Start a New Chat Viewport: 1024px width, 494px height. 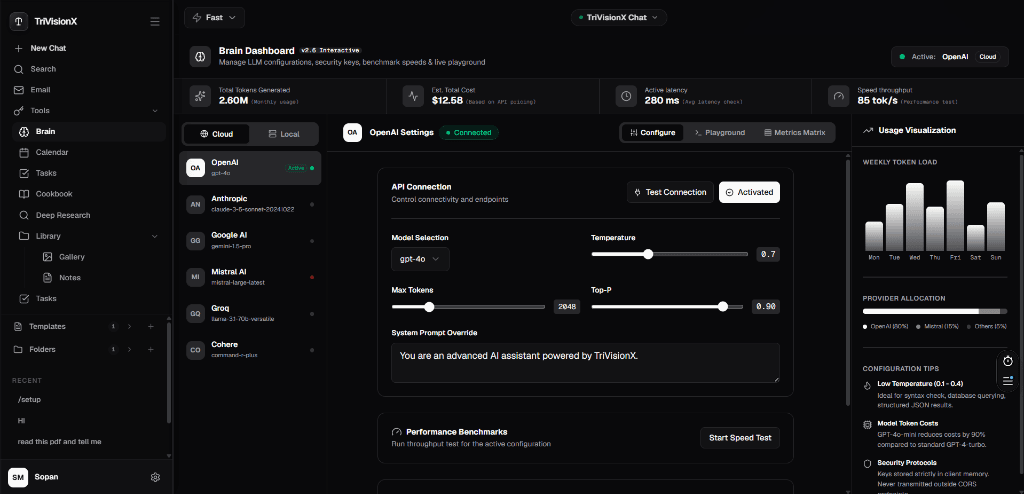pos(48,48)
